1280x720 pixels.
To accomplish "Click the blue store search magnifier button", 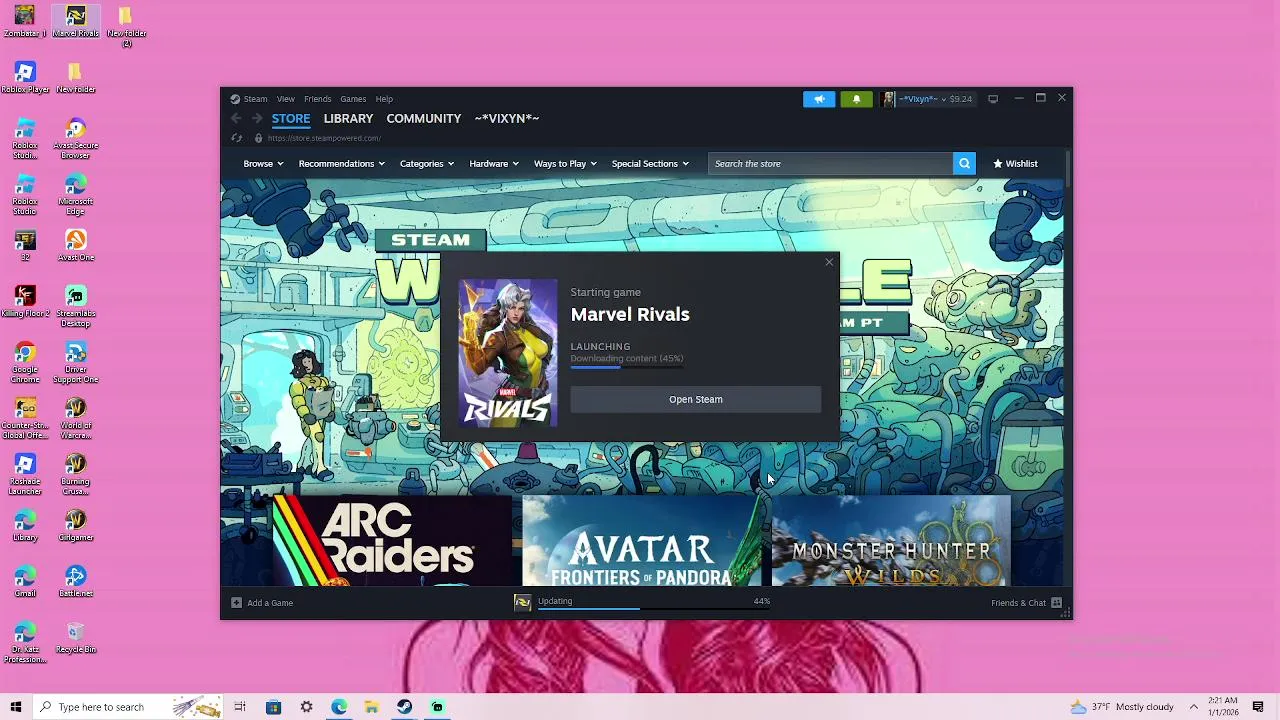I will [x=964, y=163].
